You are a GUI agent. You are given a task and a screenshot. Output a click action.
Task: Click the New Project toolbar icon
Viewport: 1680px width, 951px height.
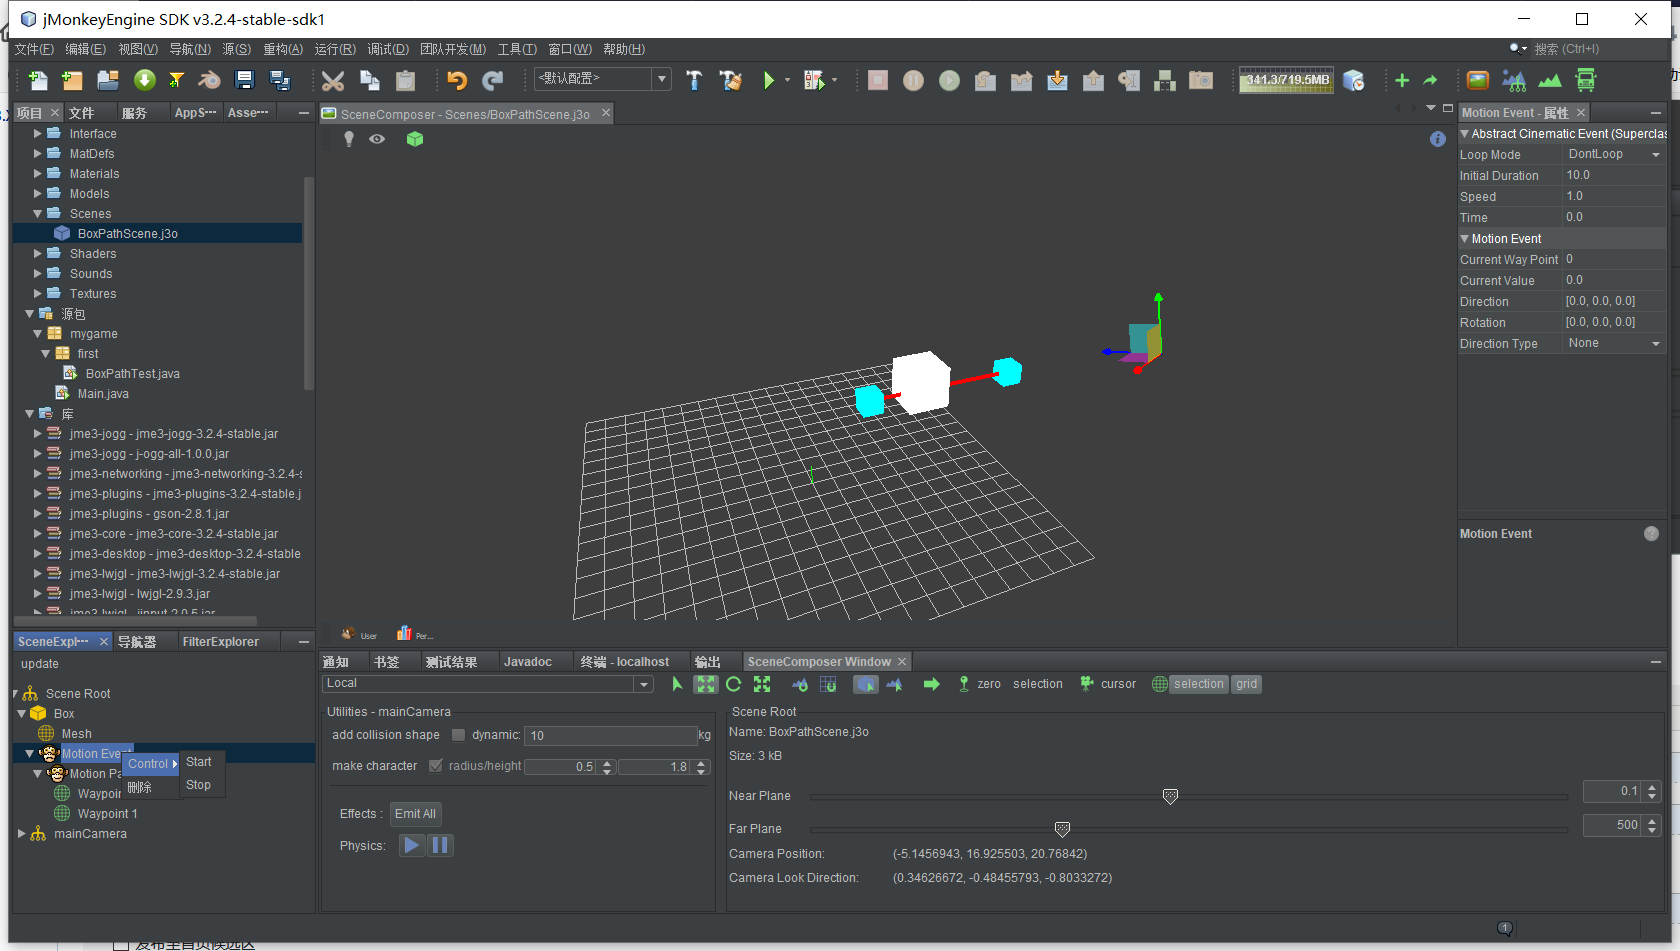pyautogui.click(x=72, y=80)
